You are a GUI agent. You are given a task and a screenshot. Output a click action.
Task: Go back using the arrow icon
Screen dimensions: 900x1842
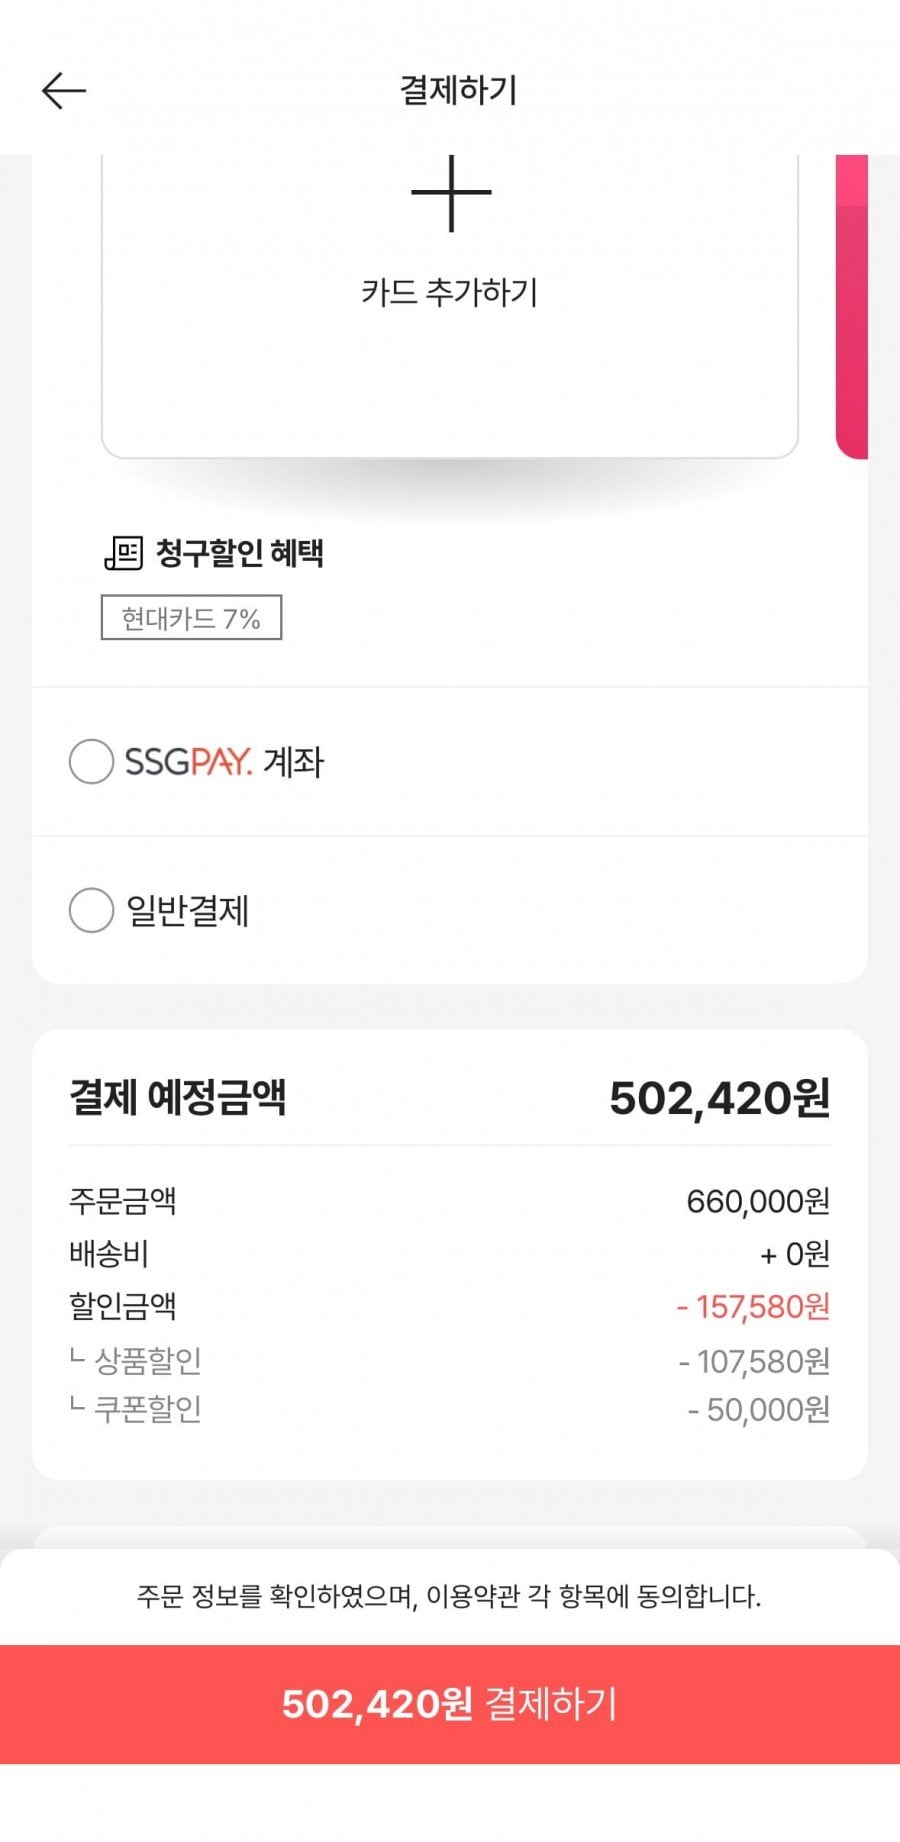[x=64, y=91]
